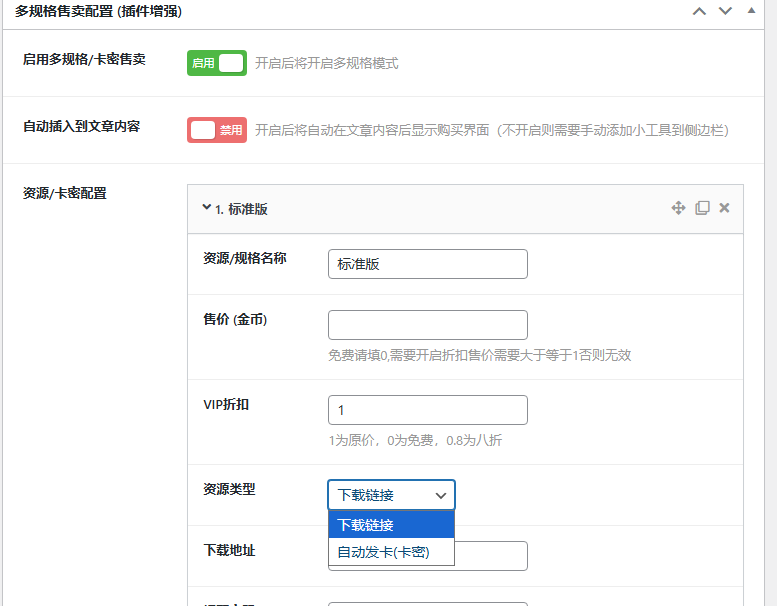The width and height of the screenshot is (777, 606).
Task: Click the VIP折扣 field label
Action: point(226,405)
